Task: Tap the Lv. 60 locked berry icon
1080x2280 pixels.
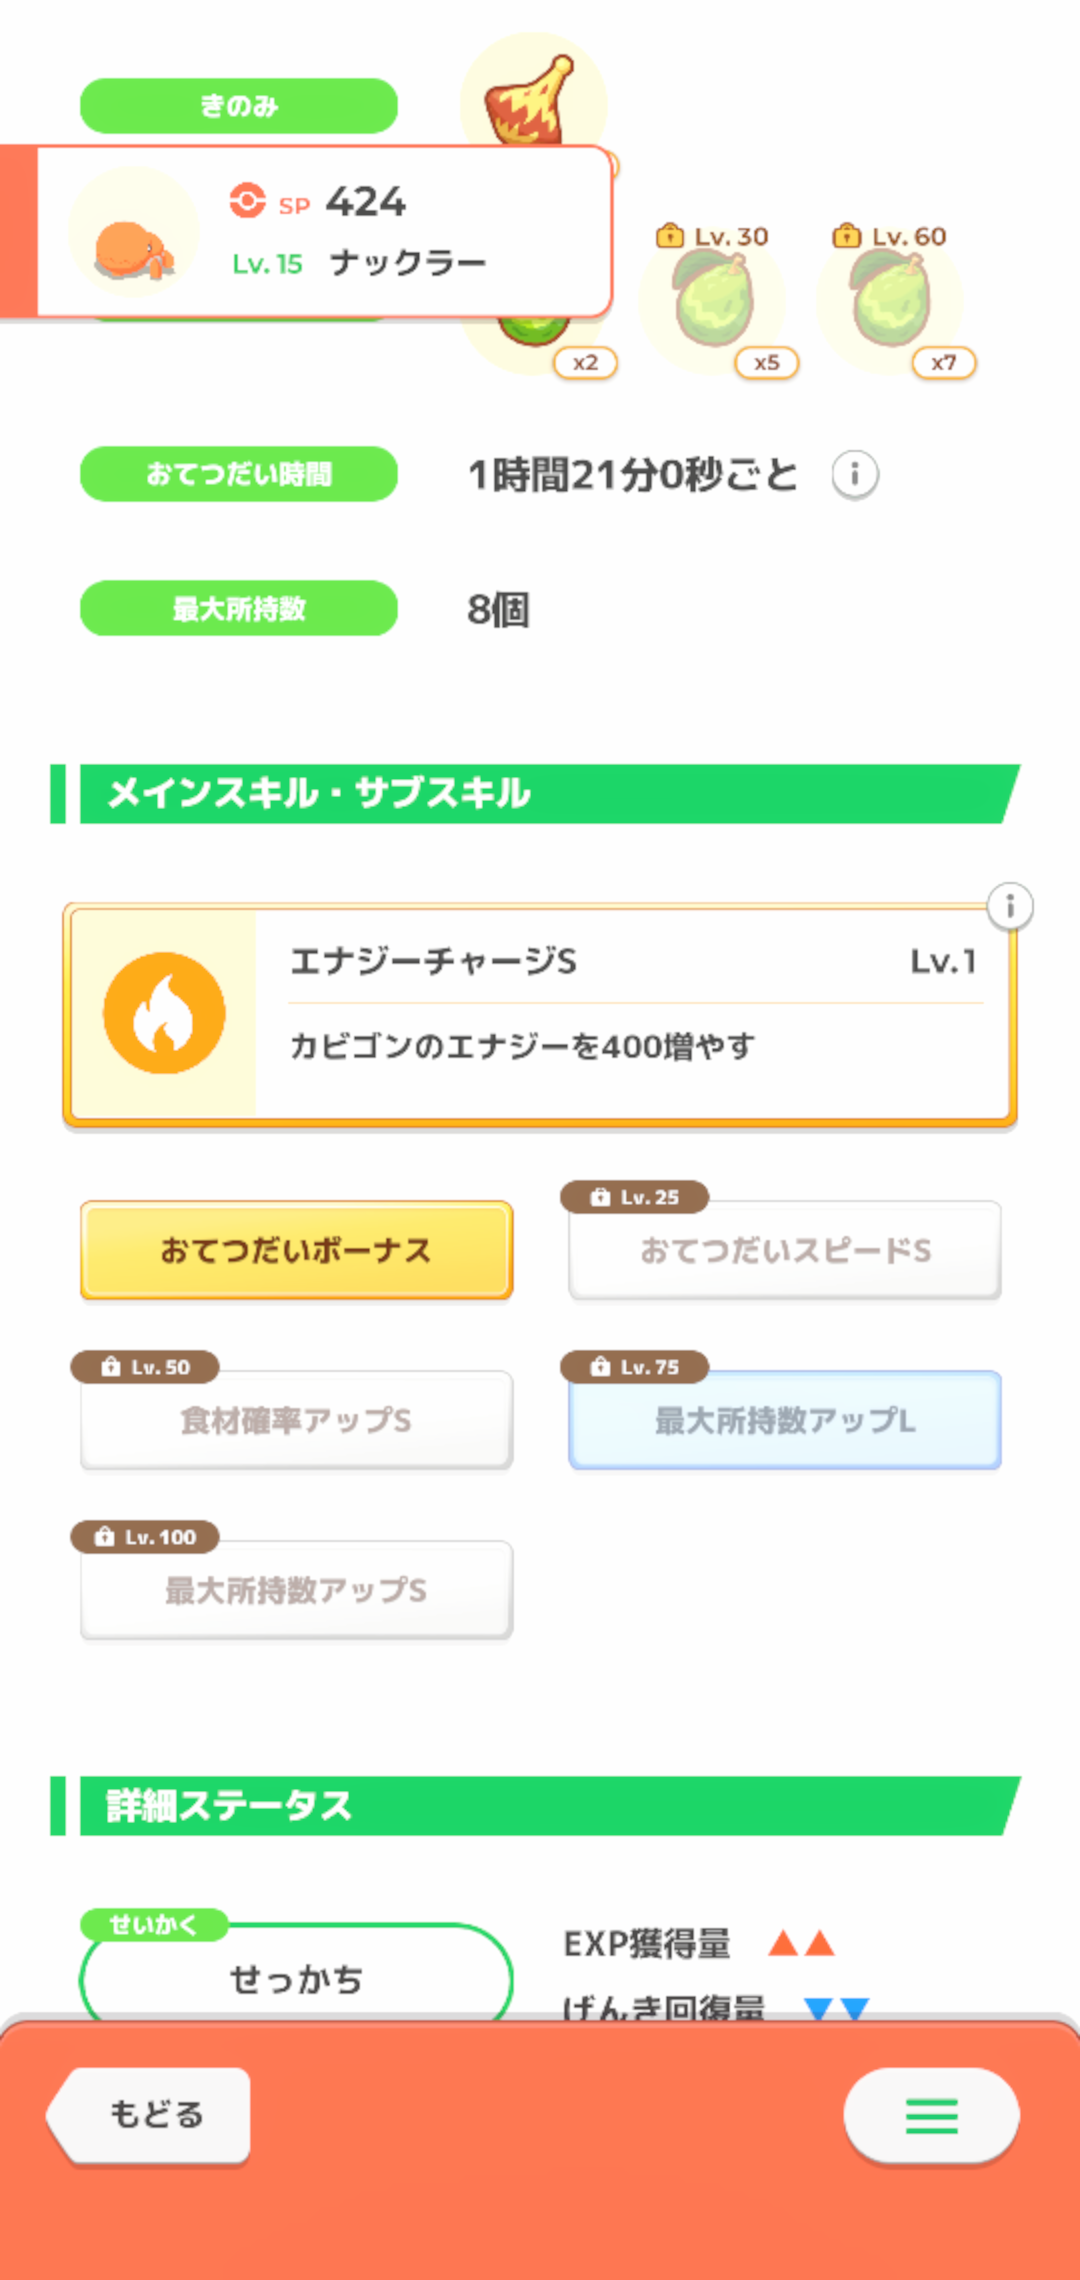Action: click(x=890, y=300)
